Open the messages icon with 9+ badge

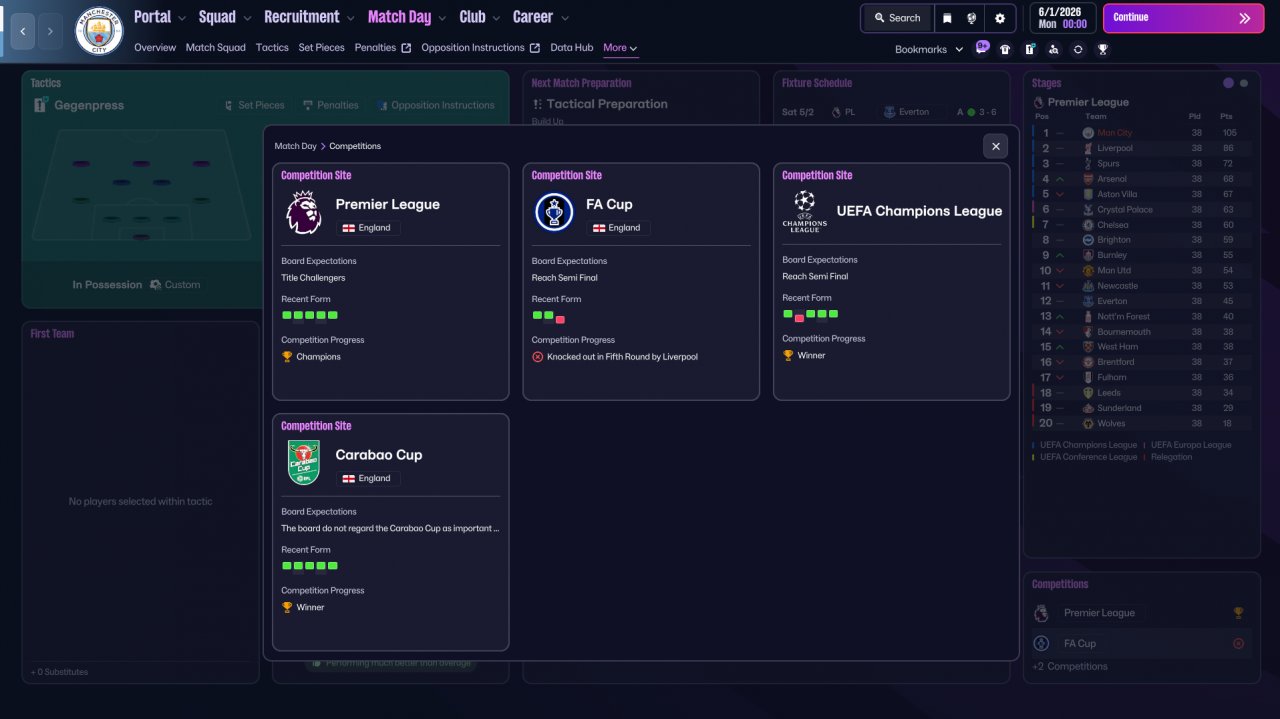click(981, 48)
